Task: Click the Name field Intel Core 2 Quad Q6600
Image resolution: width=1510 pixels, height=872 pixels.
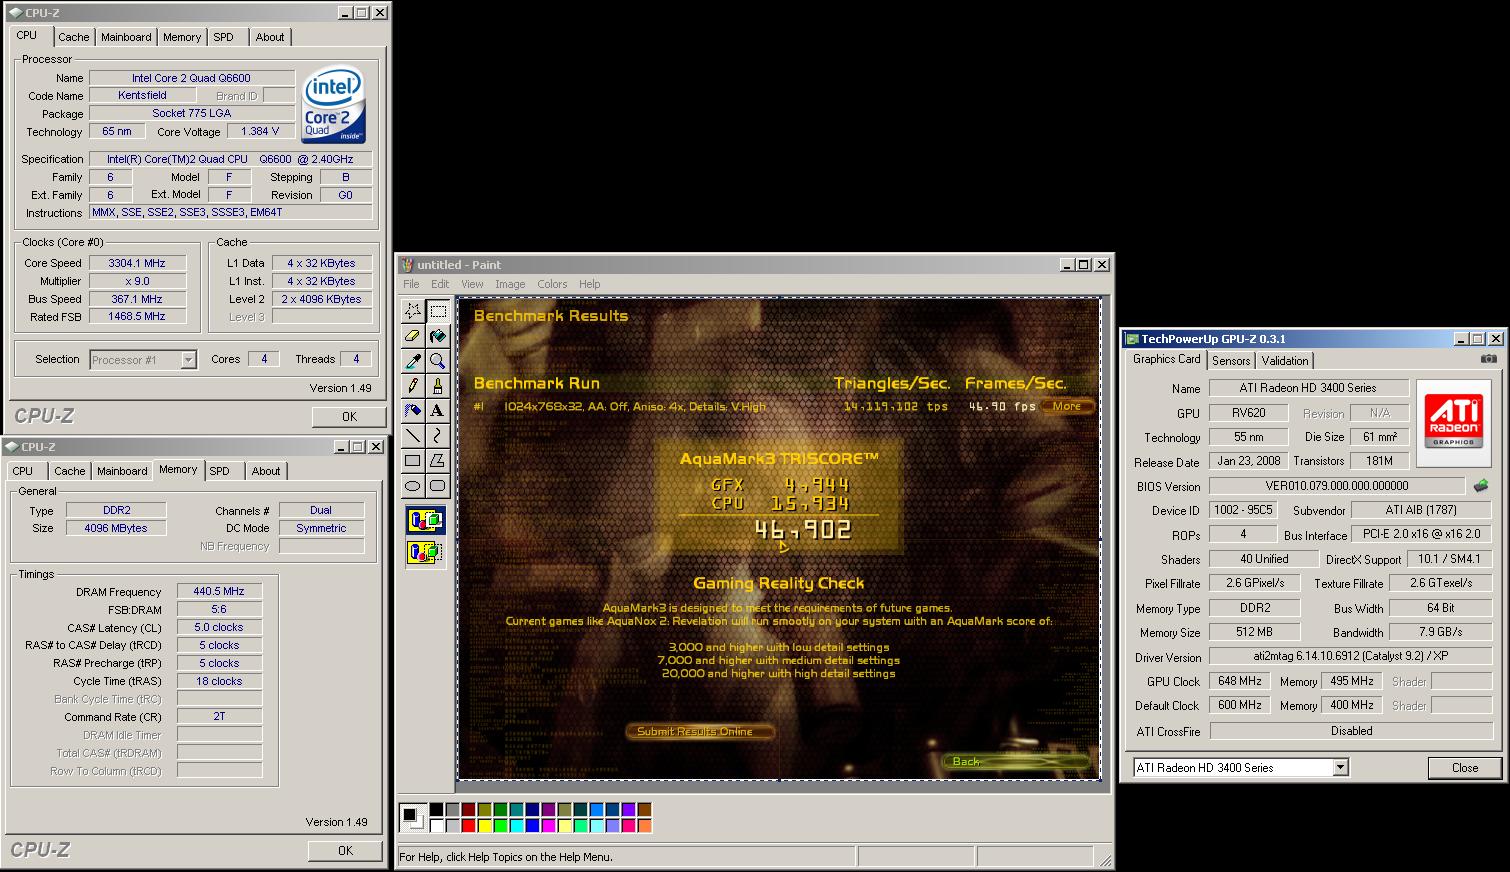Action: 191,78
